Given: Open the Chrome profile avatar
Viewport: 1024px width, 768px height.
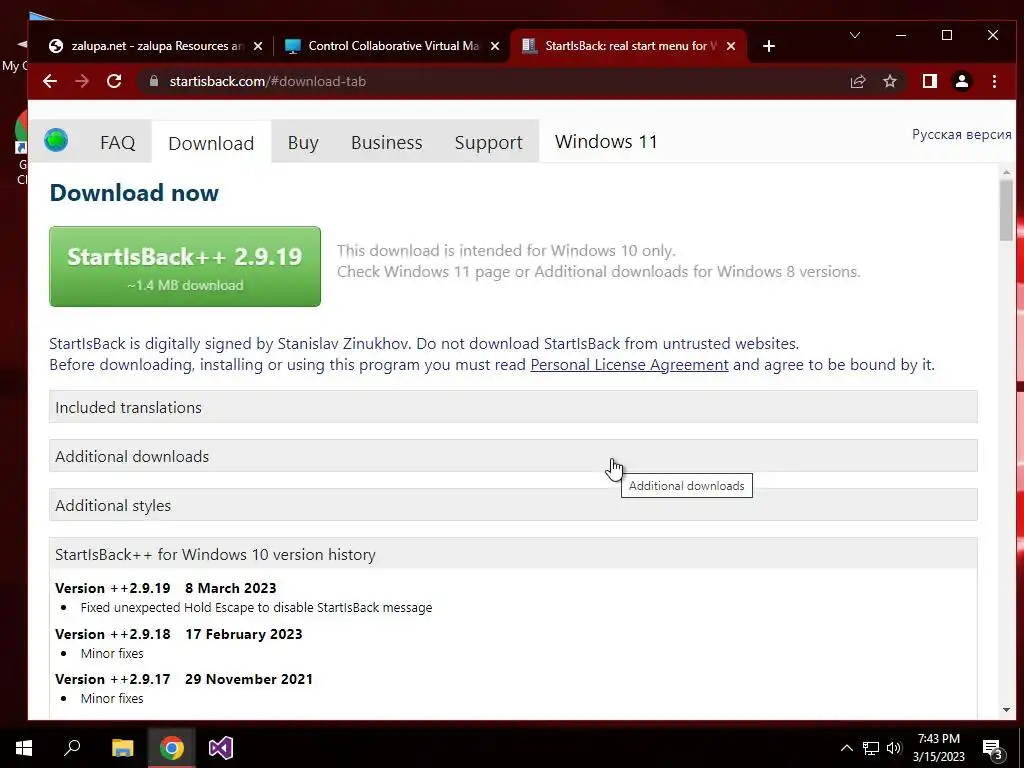Looking at the screenshot, I should tap(962, 81).
